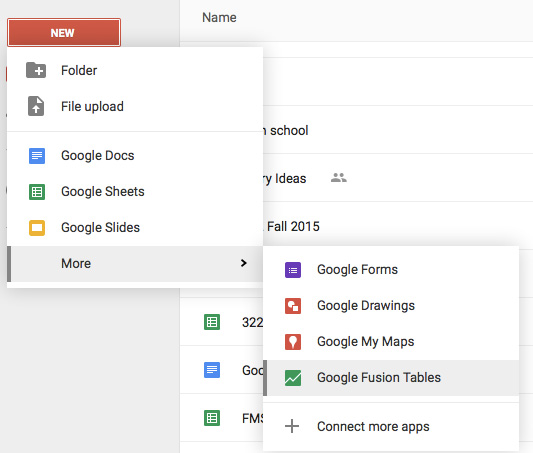
Task: Click the red Google Drawings icon
Action: click(x=293, y=306)
